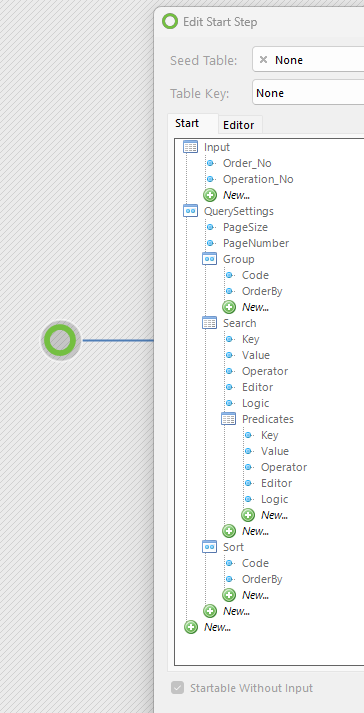Open the Table Key dropdown

pyautogui.click(x=308, y=93)
